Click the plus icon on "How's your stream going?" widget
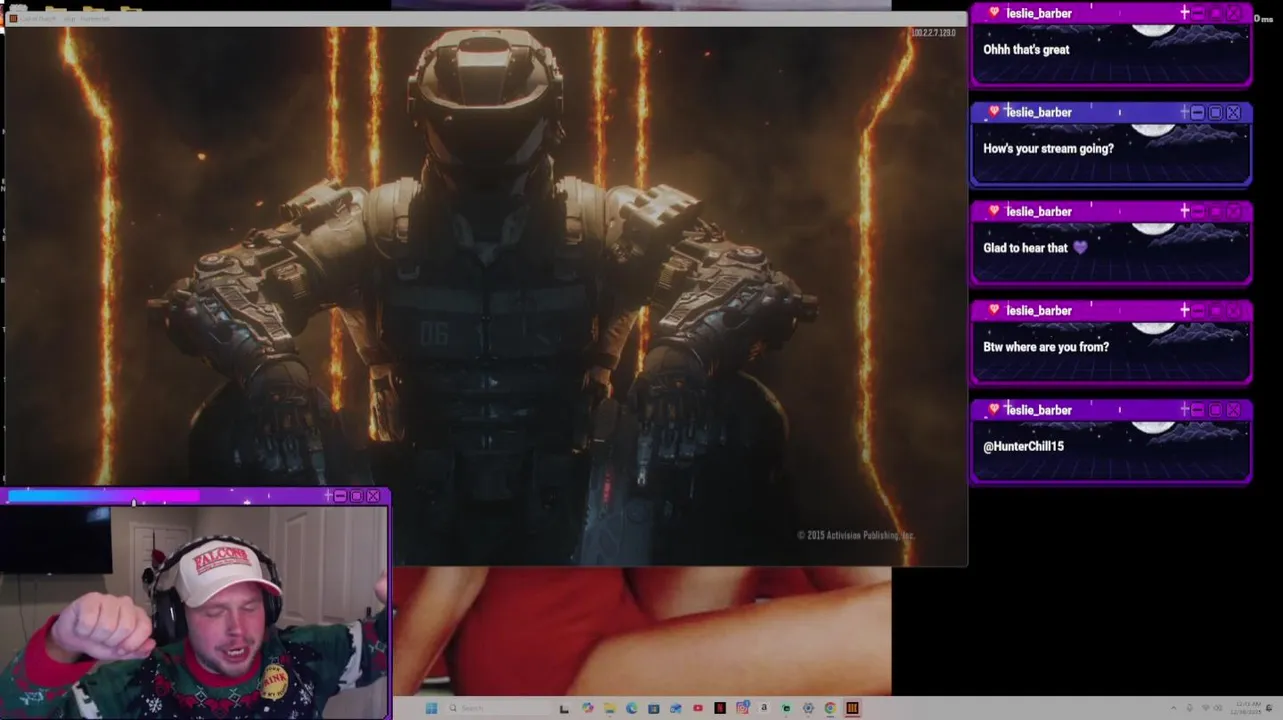The height and width of the screenshot is (720, 1283). pyautogui.click(x=1185, y=112)
